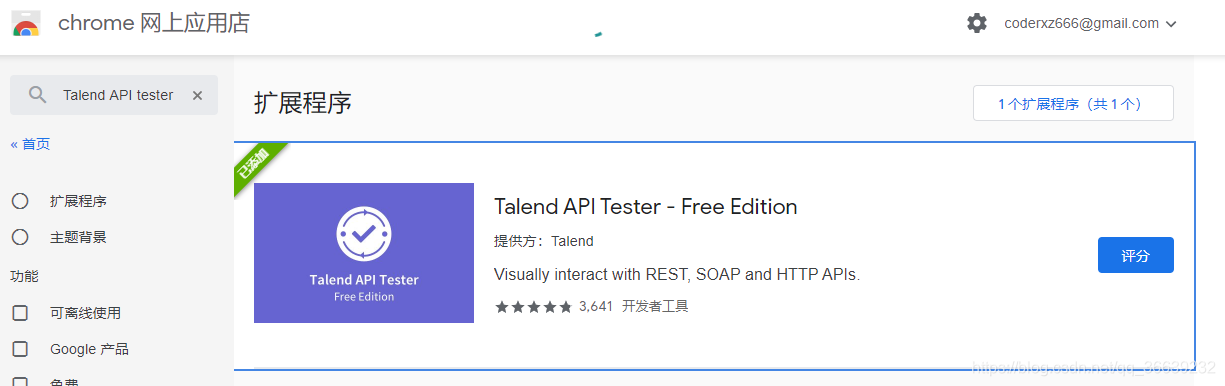Select the 主题背景 radio button
Screen dimensions: 1225x386
20,237
